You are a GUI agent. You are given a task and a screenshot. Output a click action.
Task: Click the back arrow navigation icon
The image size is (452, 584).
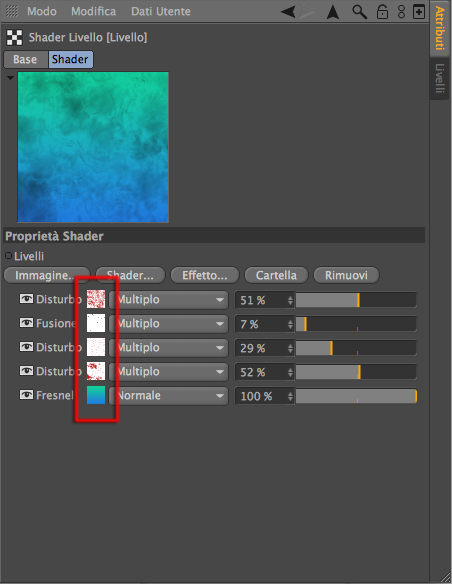(x=288, y=12)
